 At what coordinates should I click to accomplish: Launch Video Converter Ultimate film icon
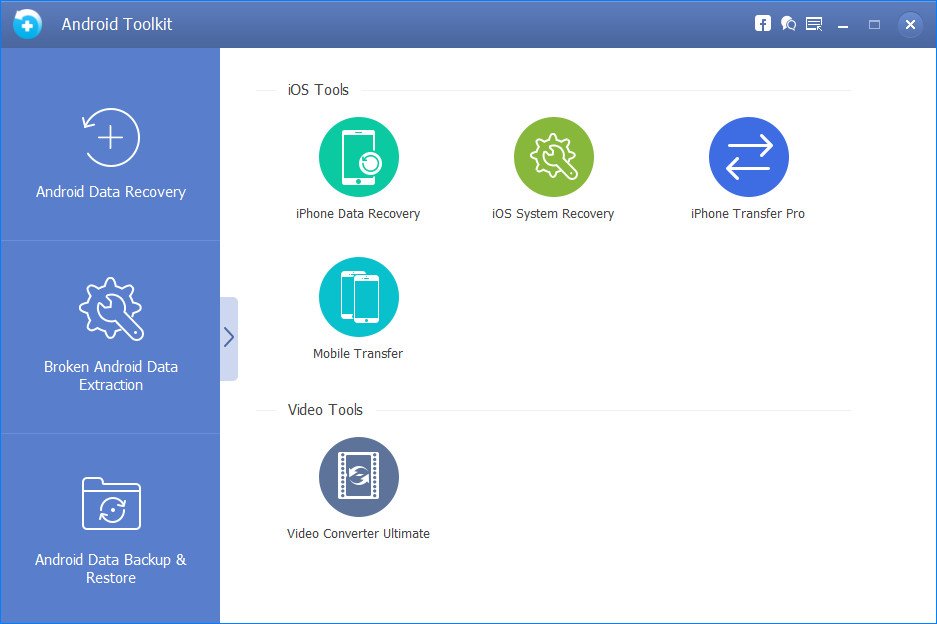pos(358,477)
